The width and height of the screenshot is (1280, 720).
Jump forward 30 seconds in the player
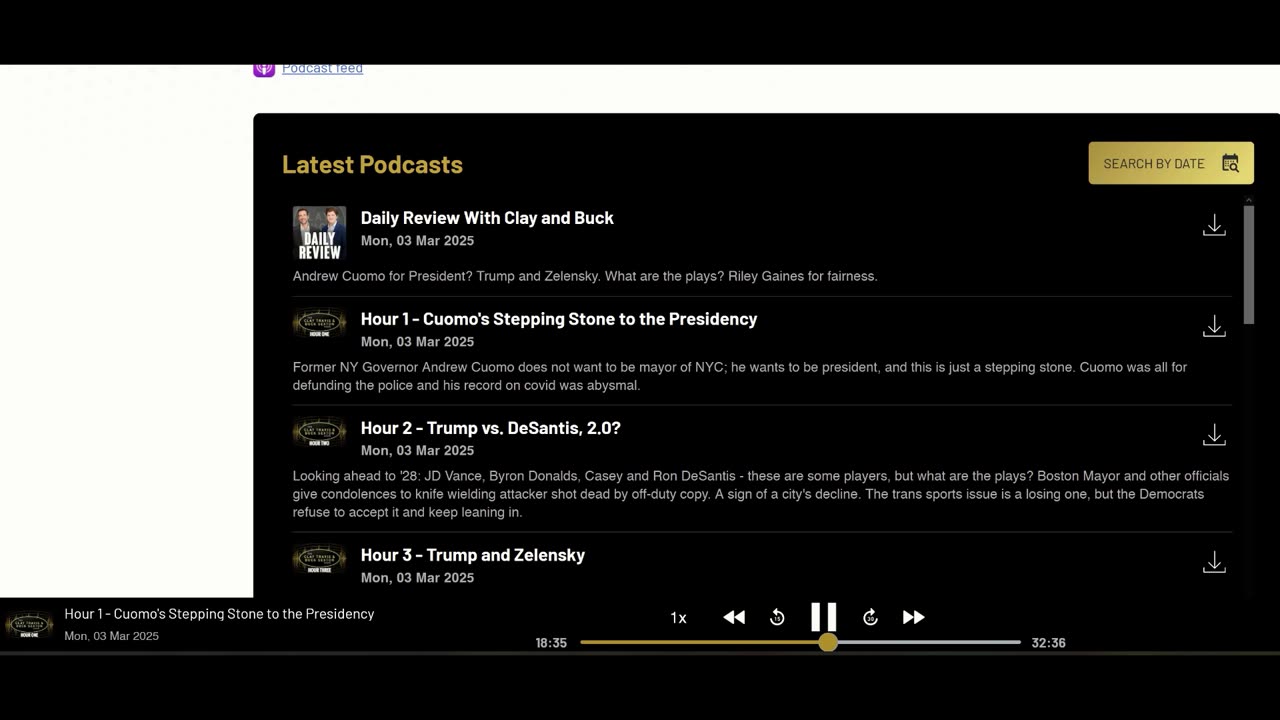pyautogui.click(x=870, y=617)
